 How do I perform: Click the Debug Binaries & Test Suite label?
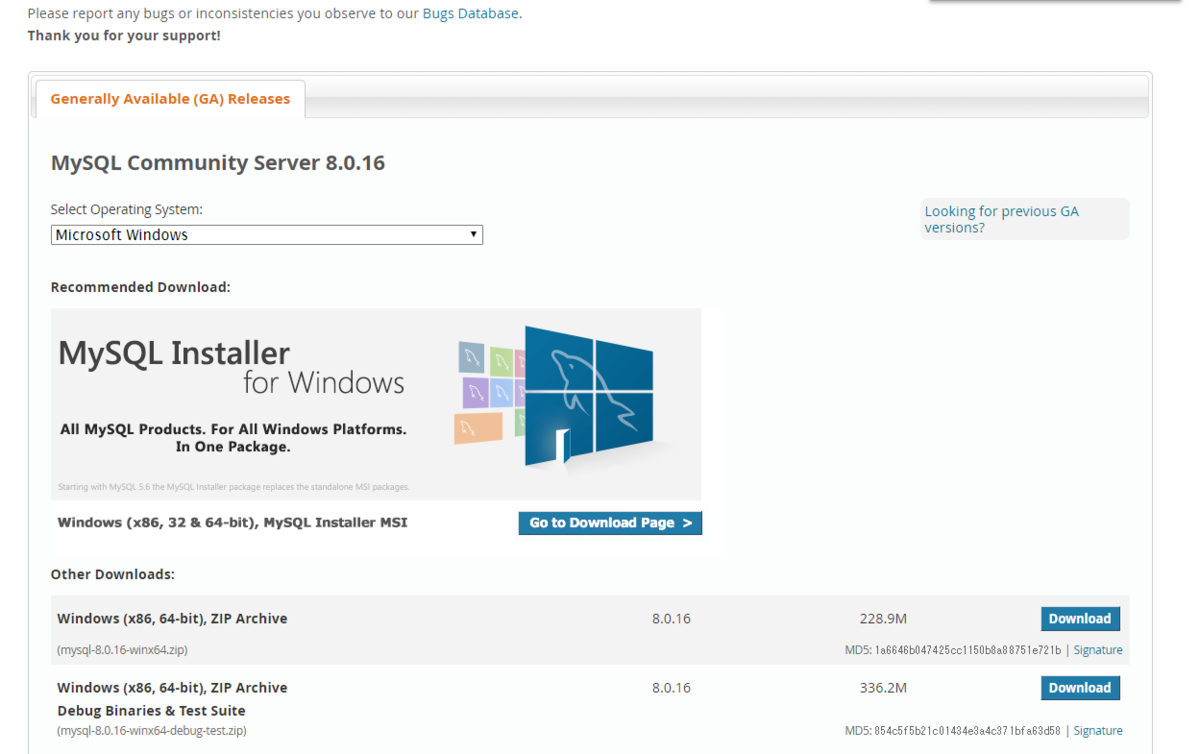point(151,711)
